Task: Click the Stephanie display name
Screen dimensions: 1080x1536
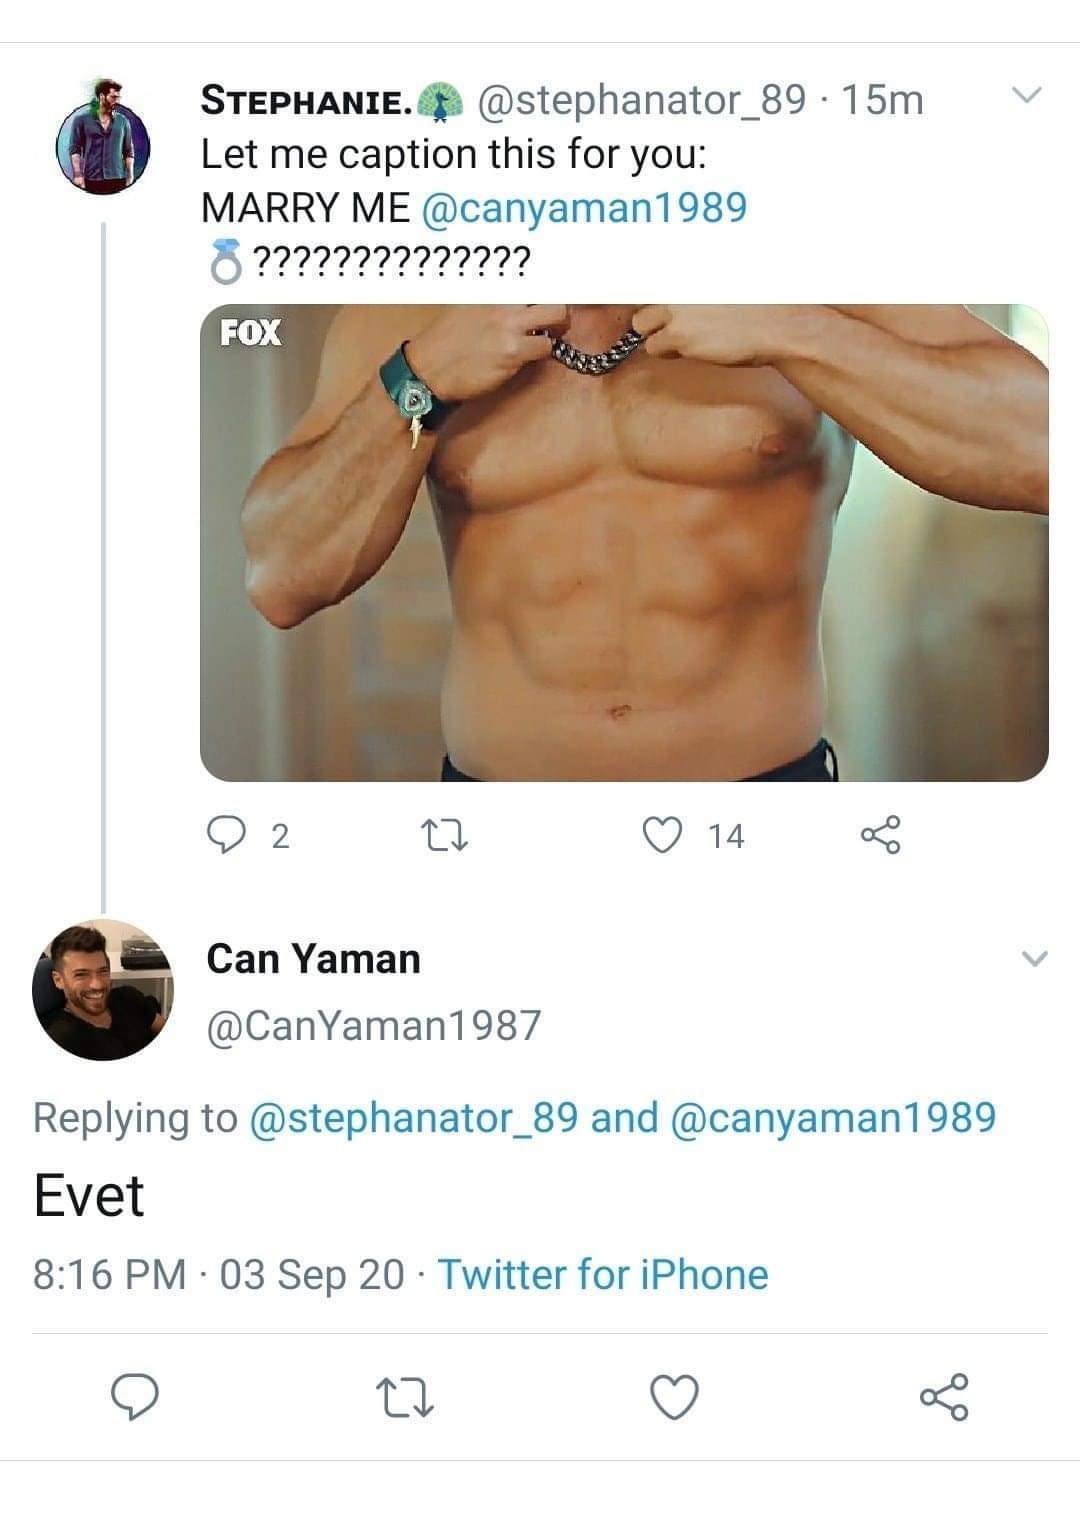Action: [x=305, y=99]
